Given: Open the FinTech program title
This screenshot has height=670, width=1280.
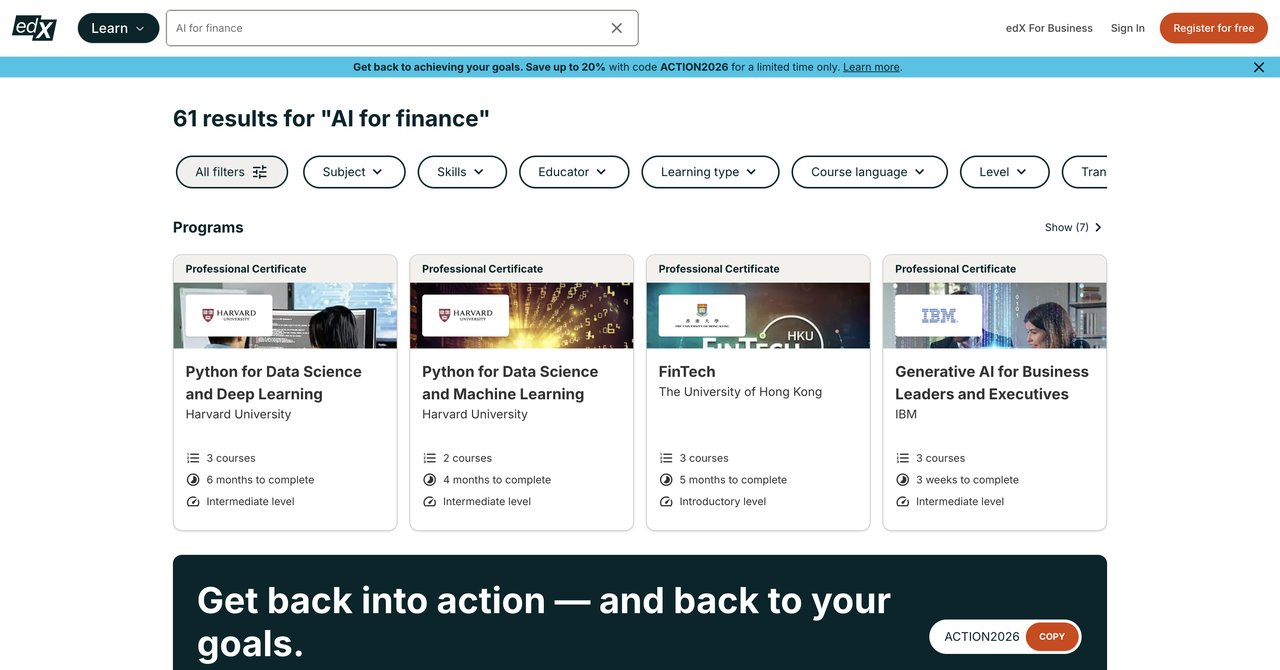Looking at the screenshot, I should [x=687, y=372].
